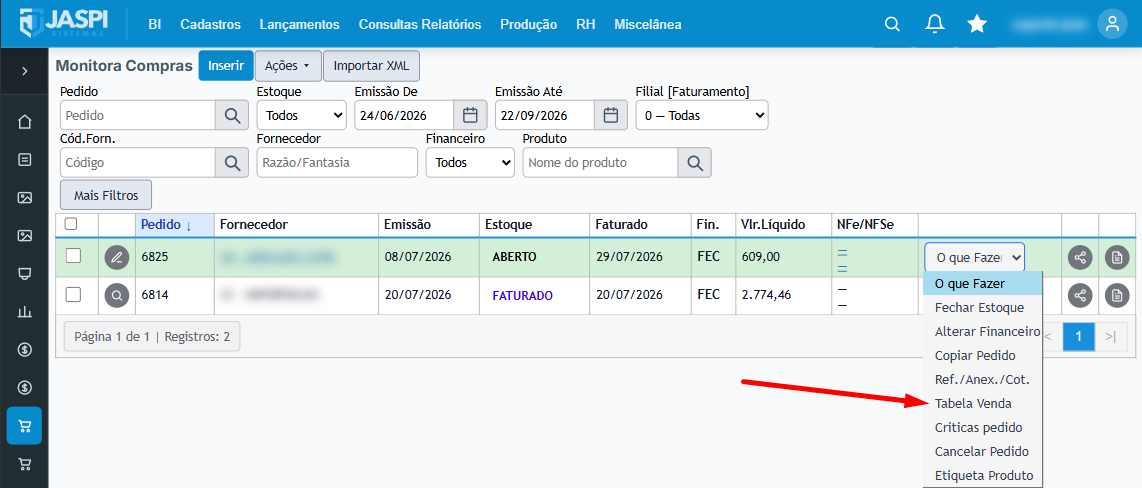Go to page 1 in pagination
Image resolution: width=1142 pixels, height=488 pixels.
1079,336
